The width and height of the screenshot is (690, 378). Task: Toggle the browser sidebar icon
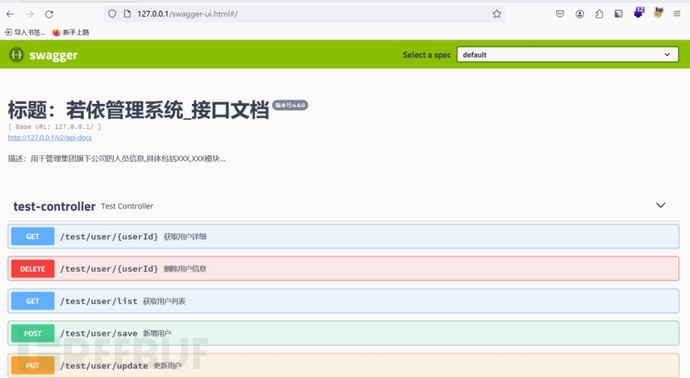(618, 14)
